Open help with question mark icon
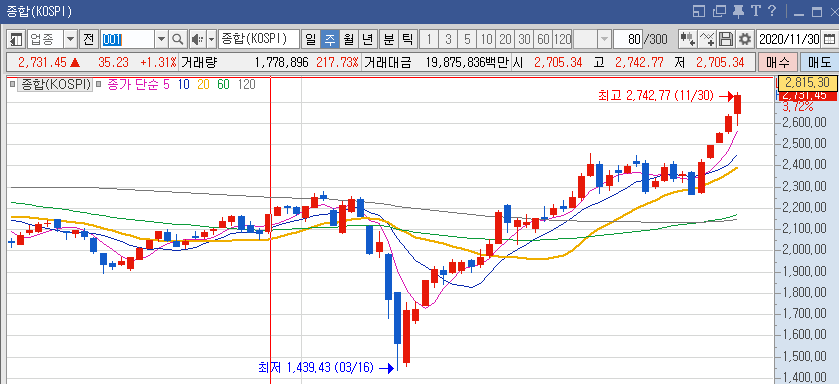Screen dimensions: 839x384 pos(772,11)
